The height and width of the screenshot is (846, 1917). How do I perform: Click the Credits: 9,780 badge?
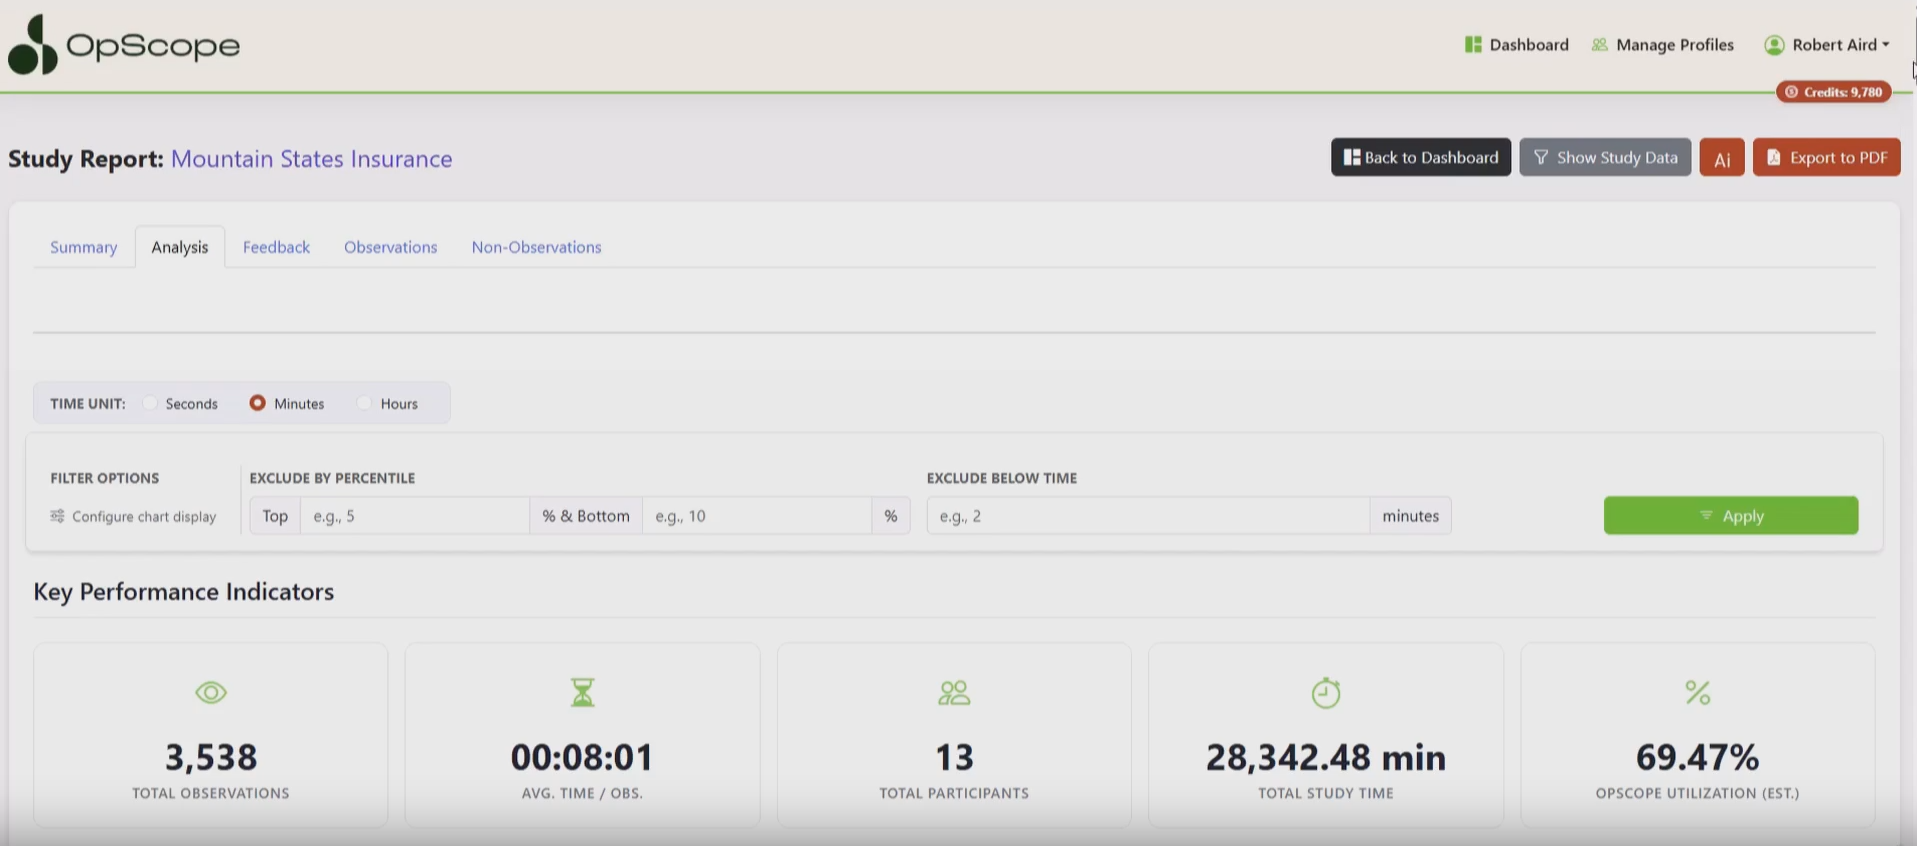click(1834, 92)
